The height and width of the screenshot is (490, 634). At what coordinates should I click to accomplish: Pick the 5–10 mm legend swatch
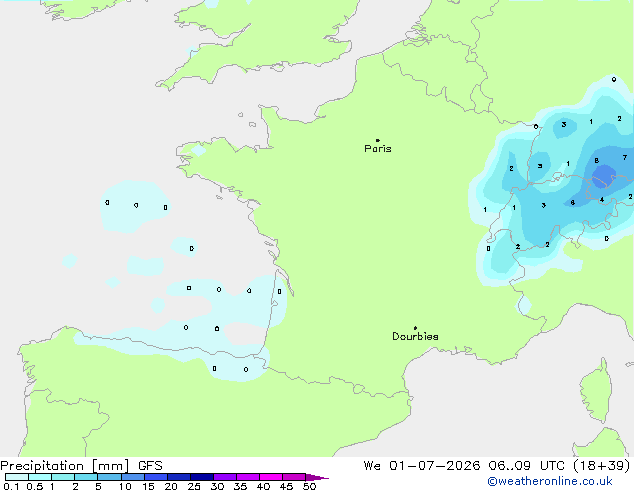pyautogui.click(x=109, y=477)
